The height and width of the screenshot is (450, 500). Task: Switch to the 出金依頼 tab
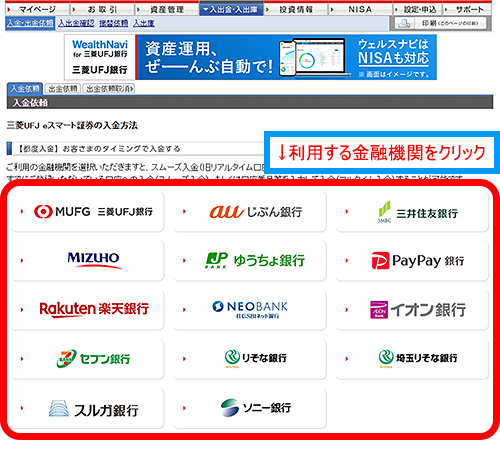63,89
